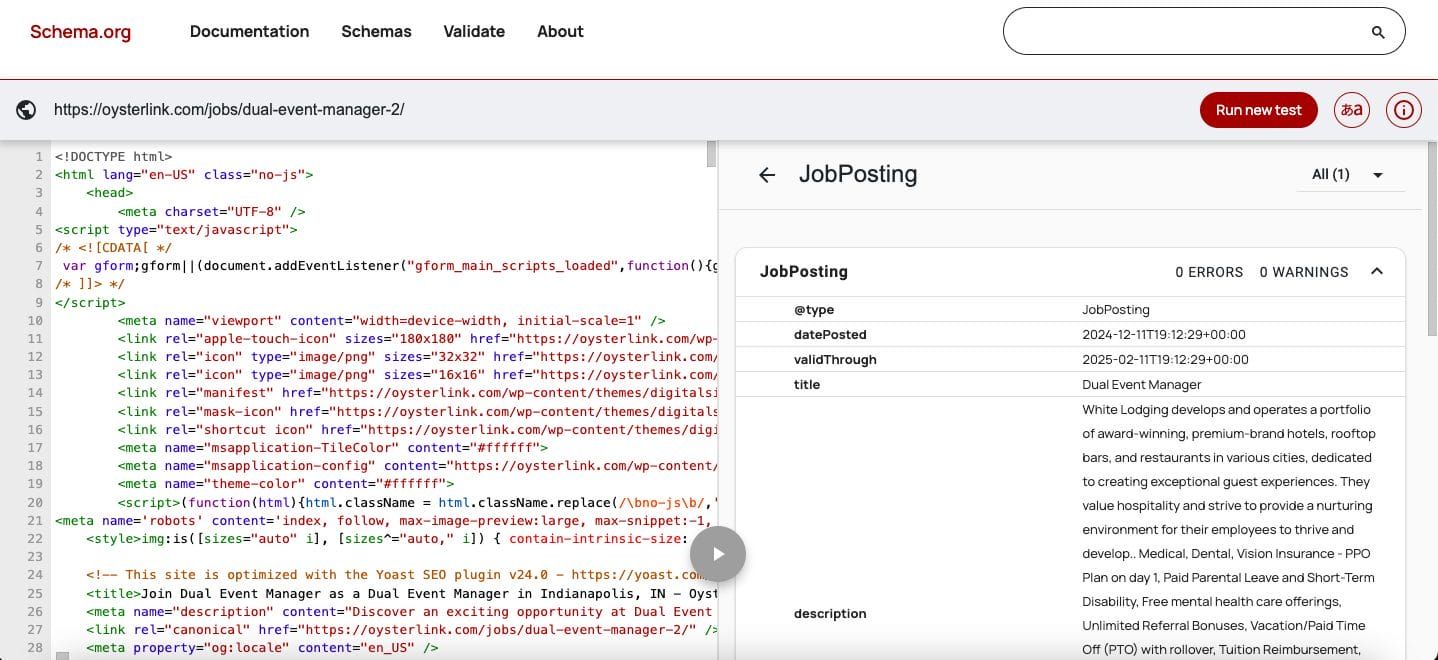Click the theme-color meta tag line
The height and width of the screenshot is (660, 1438).
pyautogui.click(x=286, y=484)
